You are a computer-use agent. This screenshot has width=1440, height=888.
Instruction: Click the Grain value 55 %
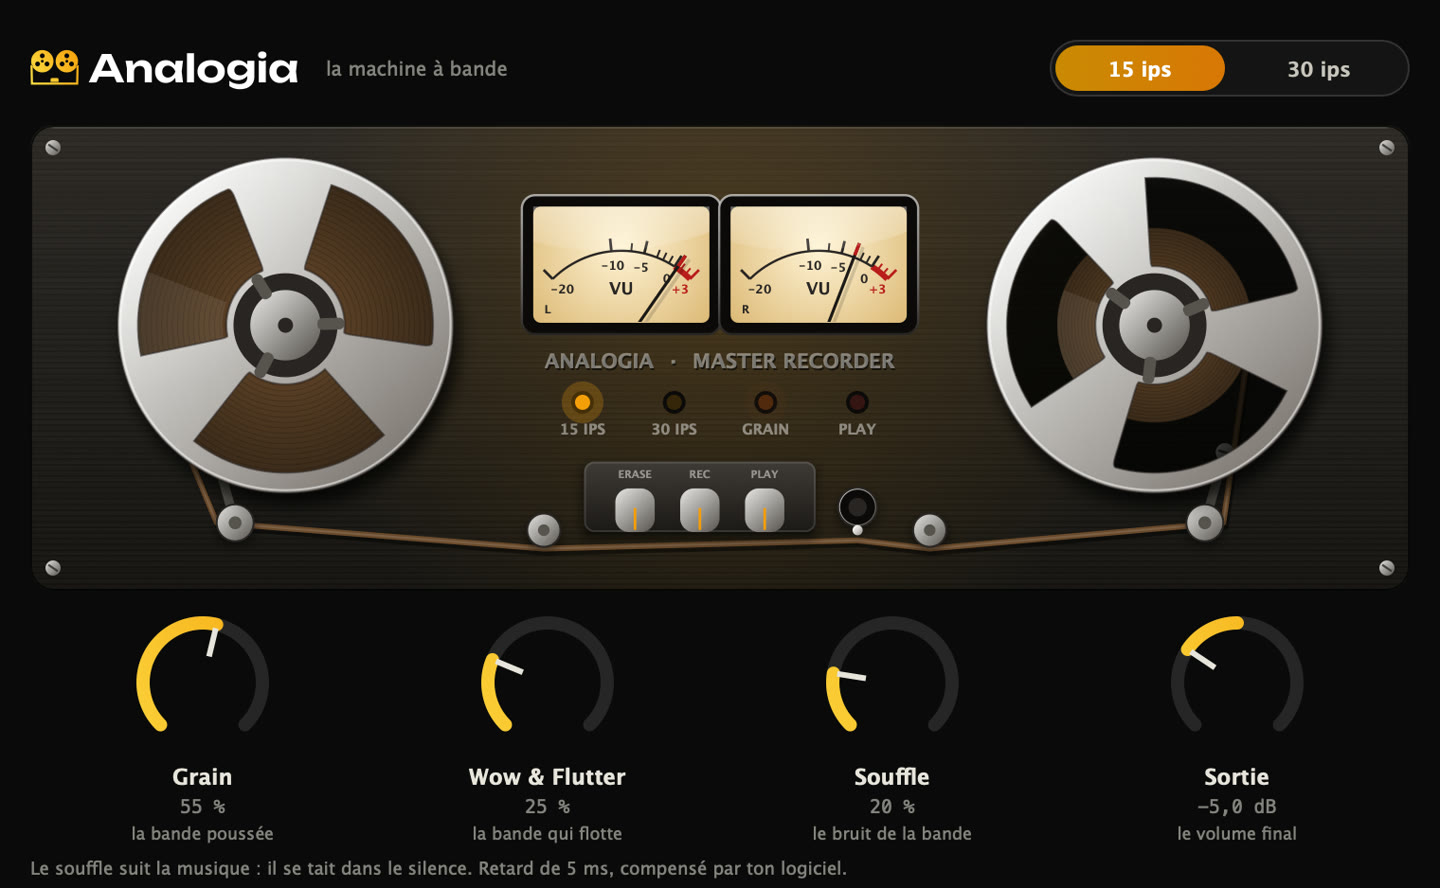pos(202,806)
